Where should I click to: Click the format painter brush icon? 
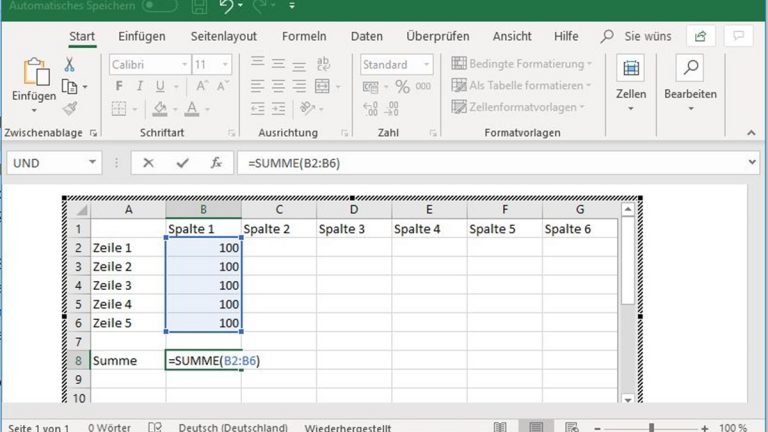[70, 108]
